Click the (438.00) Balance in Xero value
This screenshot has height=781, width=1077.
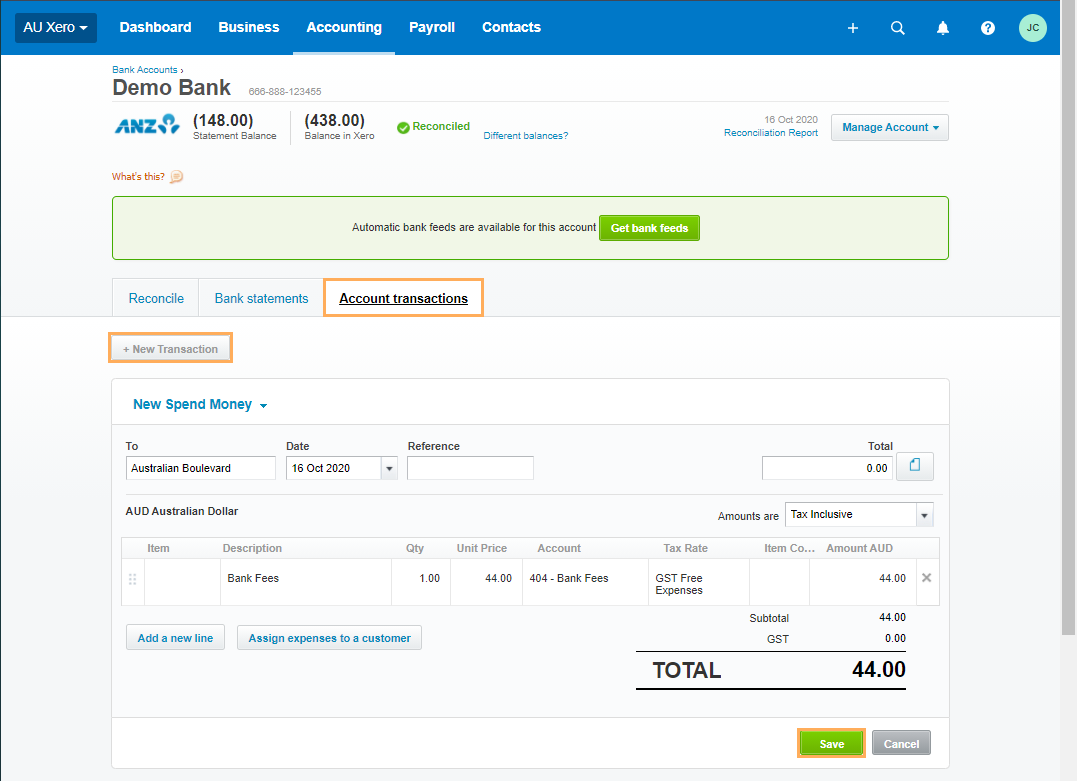(335, 121)
